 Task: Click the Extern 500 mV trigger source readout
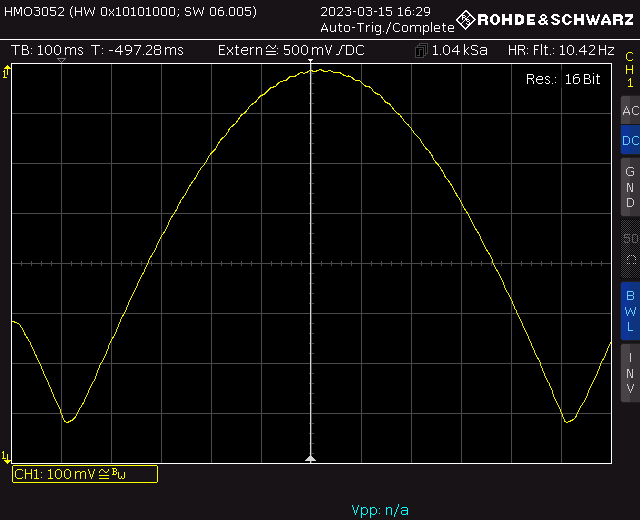point(290,50)
